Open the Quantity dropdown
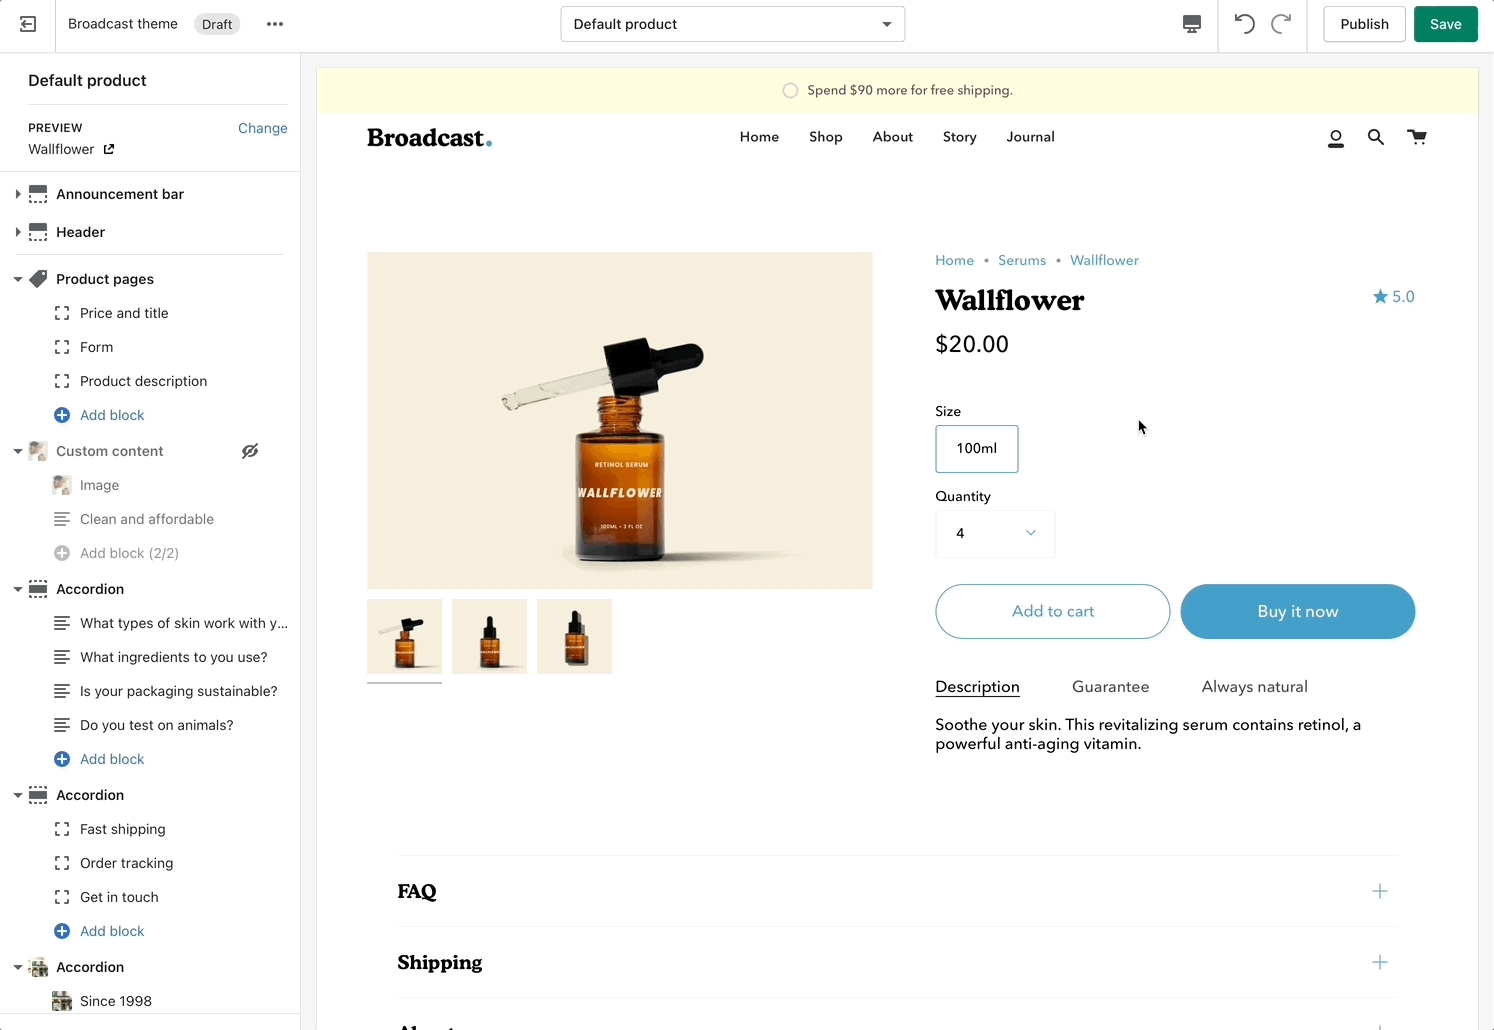The image size is (1494, 1030). coord(994,534)
